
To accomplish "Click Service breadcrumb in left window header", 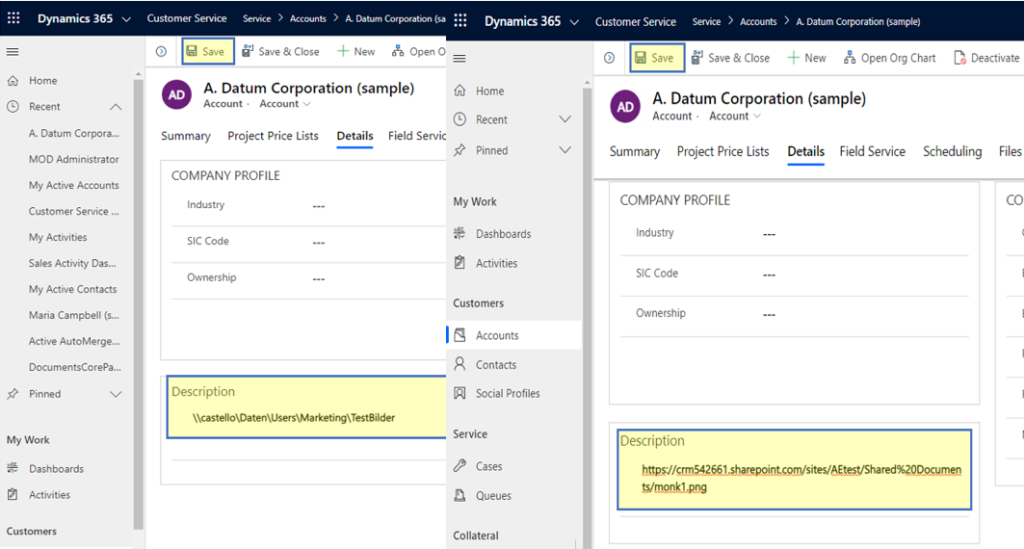I will coord(257,18).
